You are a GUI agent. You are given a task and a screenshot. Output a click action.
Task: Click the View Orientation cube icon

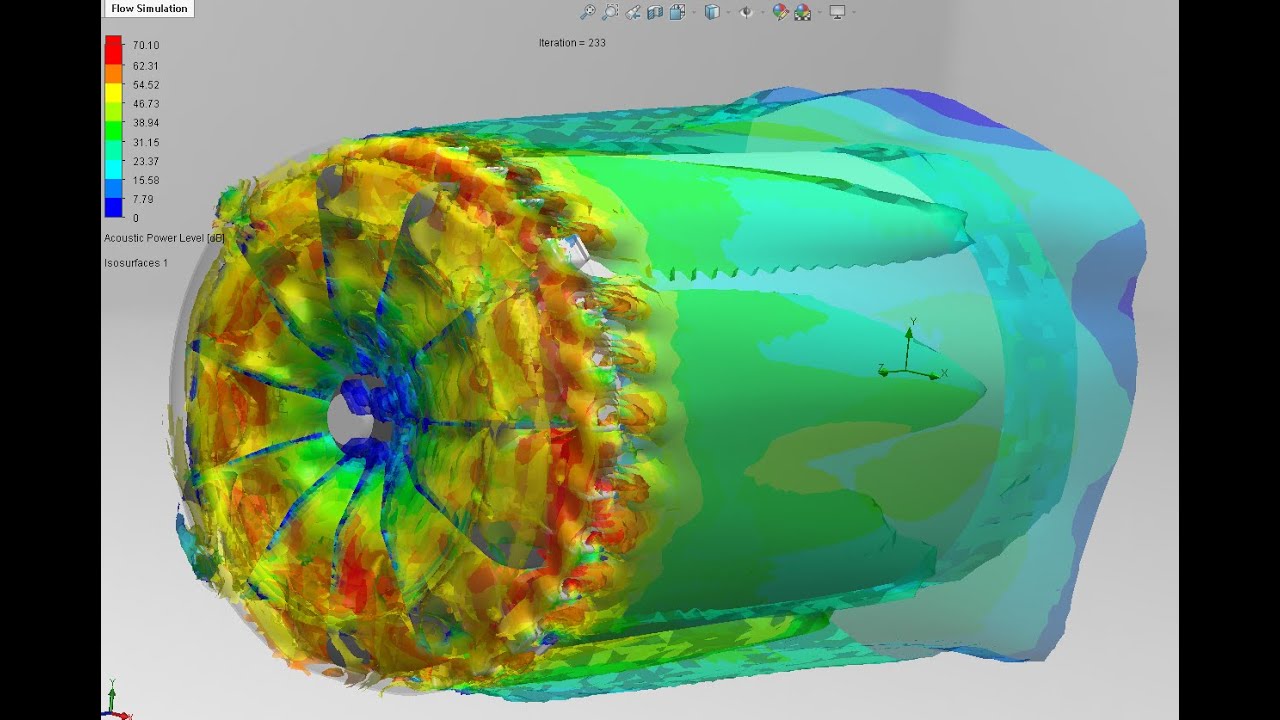click(677, 12)
